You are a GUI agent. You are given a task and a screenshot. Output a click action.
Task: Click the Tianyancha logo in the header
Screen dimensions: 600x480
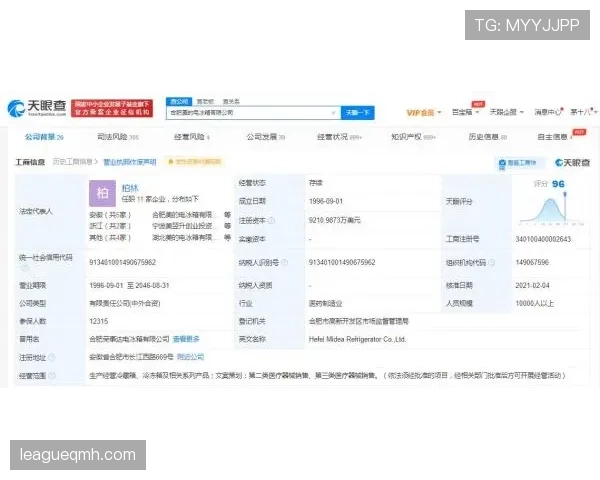click(37, 108)
